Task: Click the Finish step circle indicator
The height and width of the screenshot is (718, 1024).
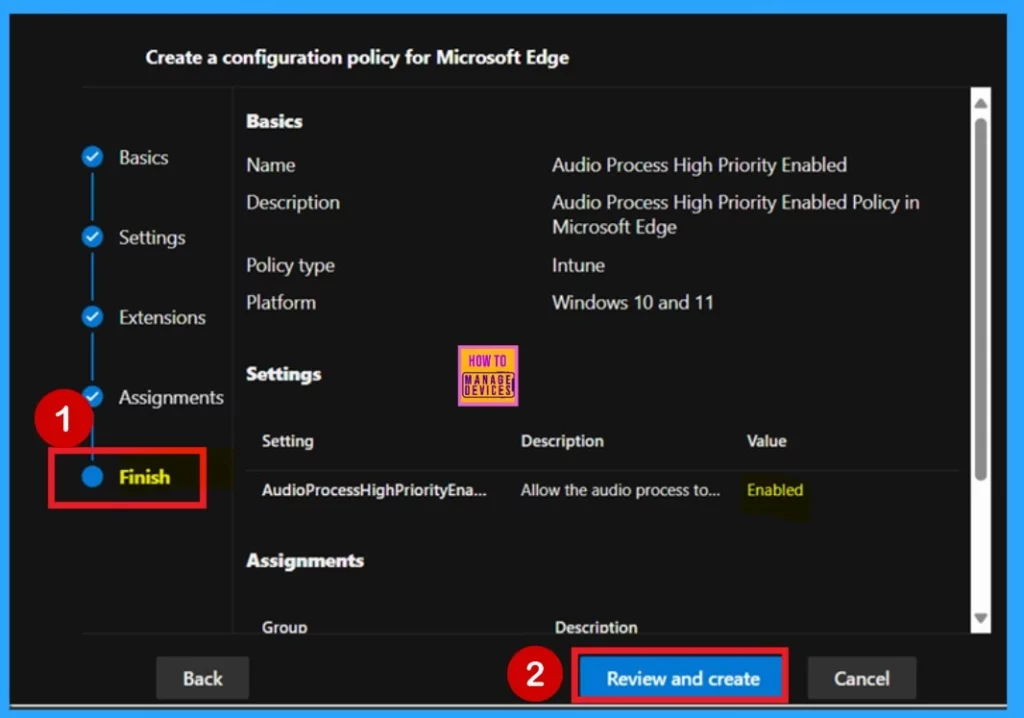Action: click(92, 477)
